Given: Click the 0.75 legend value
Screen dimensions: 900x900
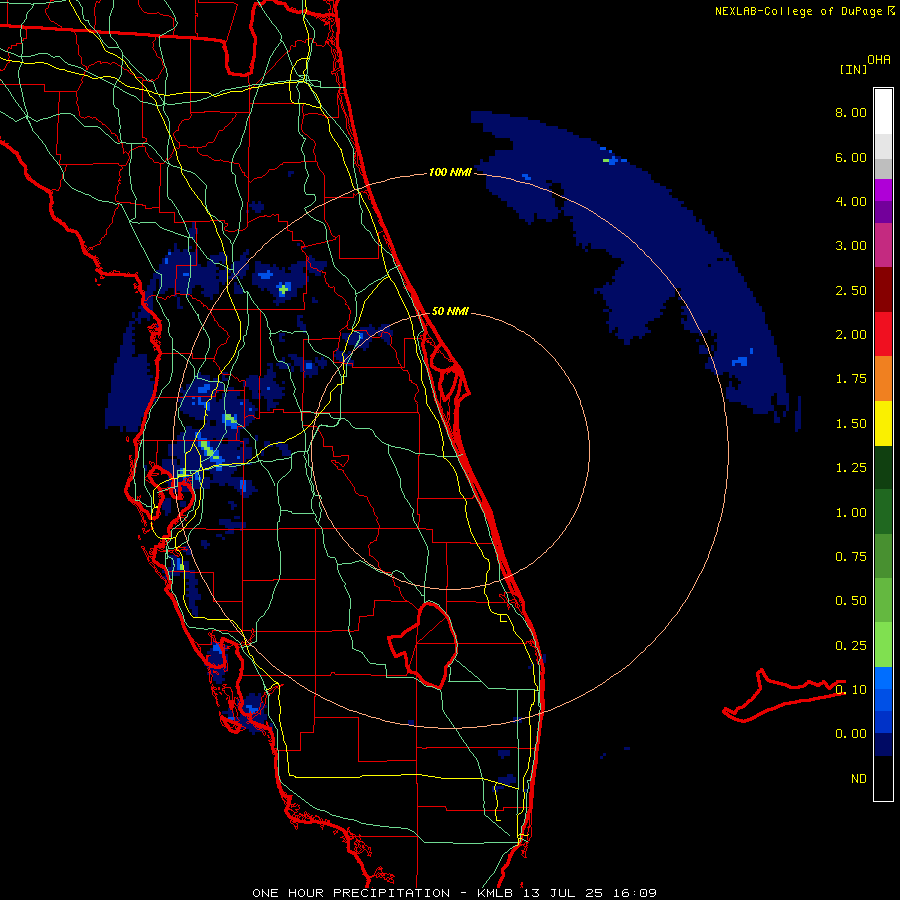Looking at the screenshot, I should pyautogui.click(x=851, y=557).
